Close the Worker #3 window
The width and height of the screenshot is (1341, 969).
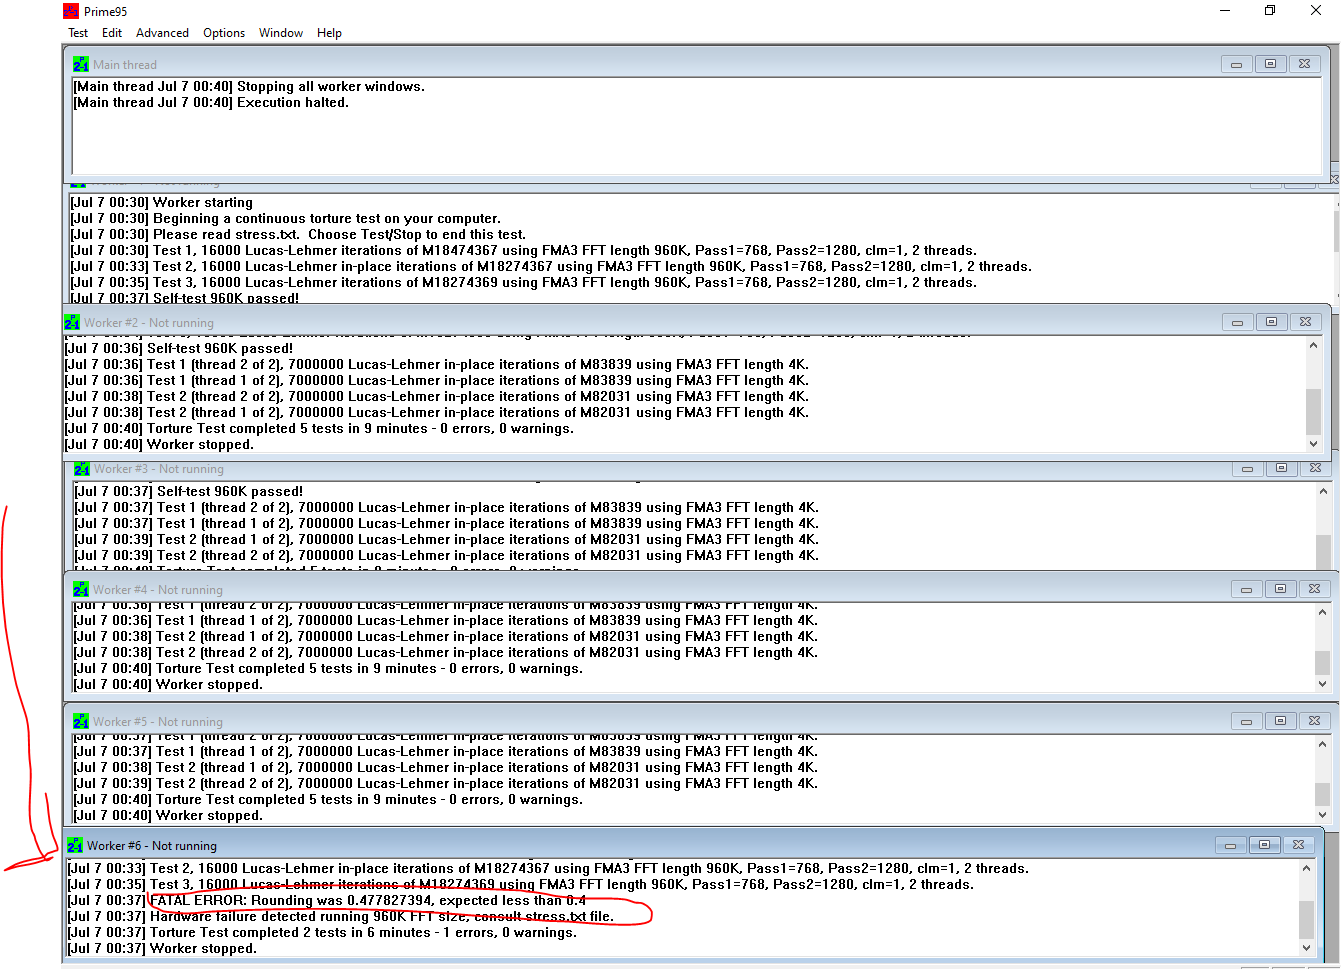pos(1315,468)
